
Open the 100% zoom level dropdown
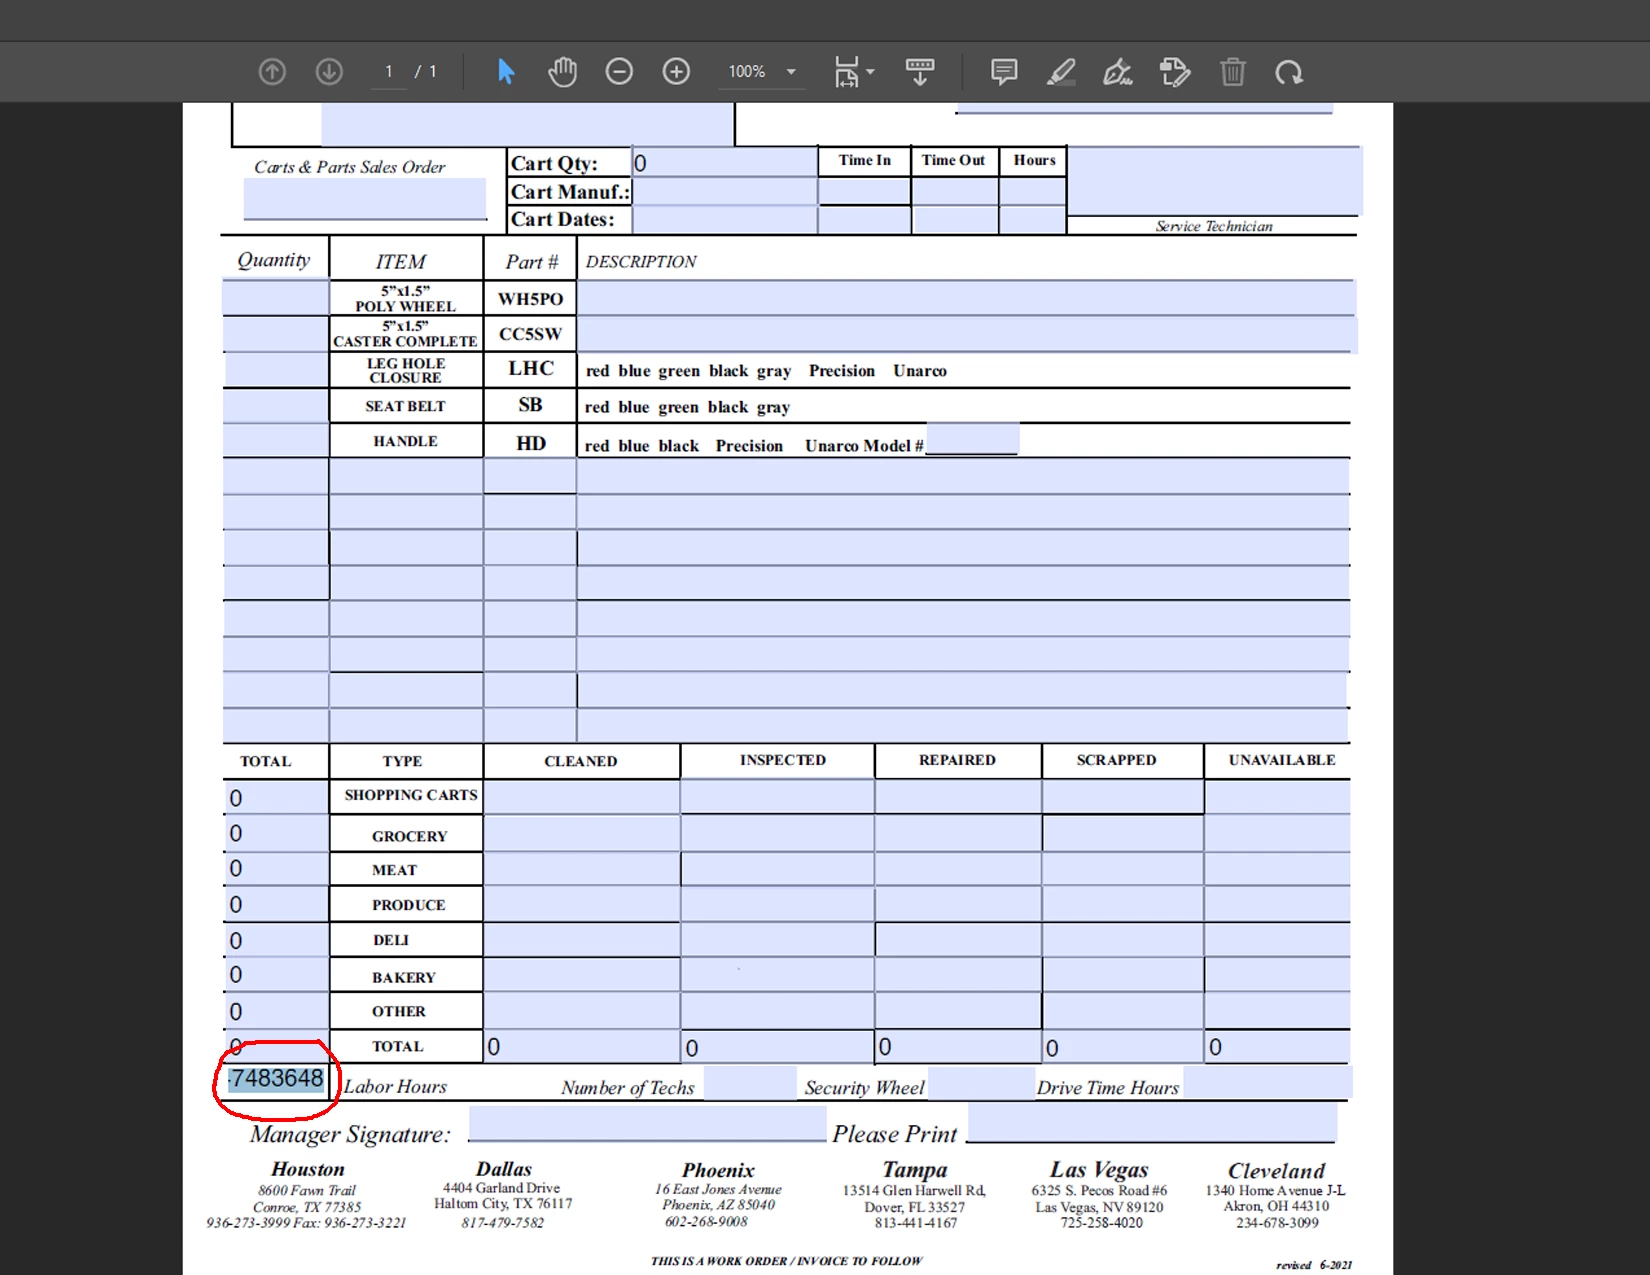[762, 72]
